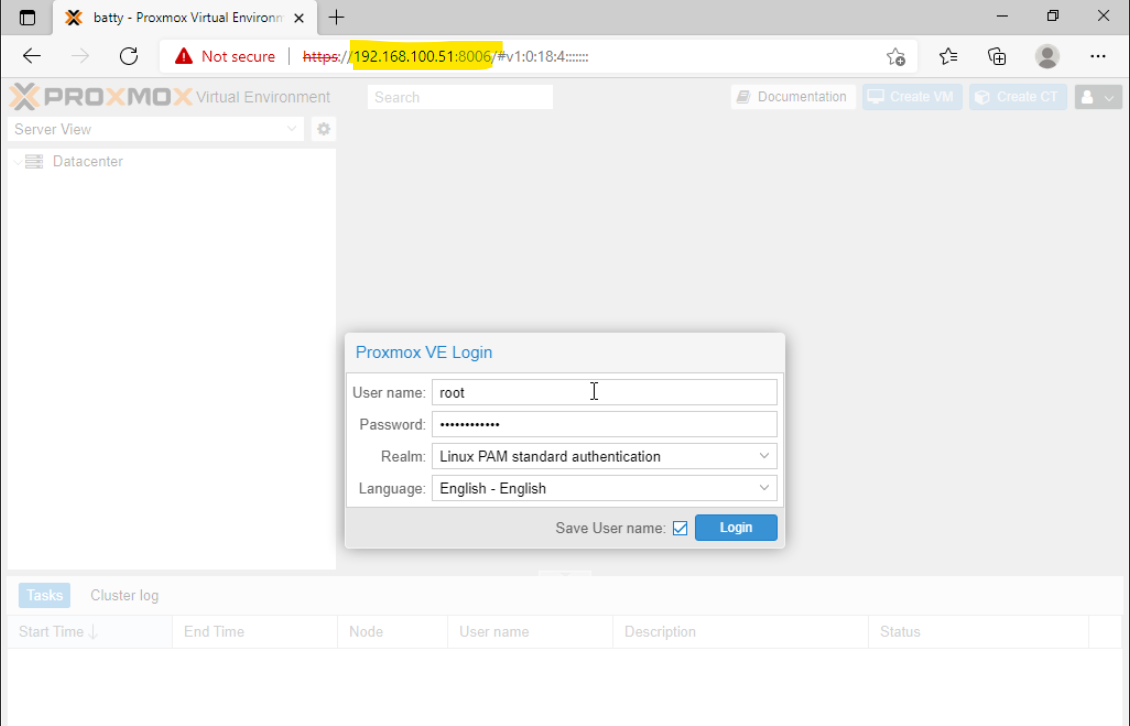The image size is (1130, 726).
Task: Open Edge Collections
Action: point(996,56)
